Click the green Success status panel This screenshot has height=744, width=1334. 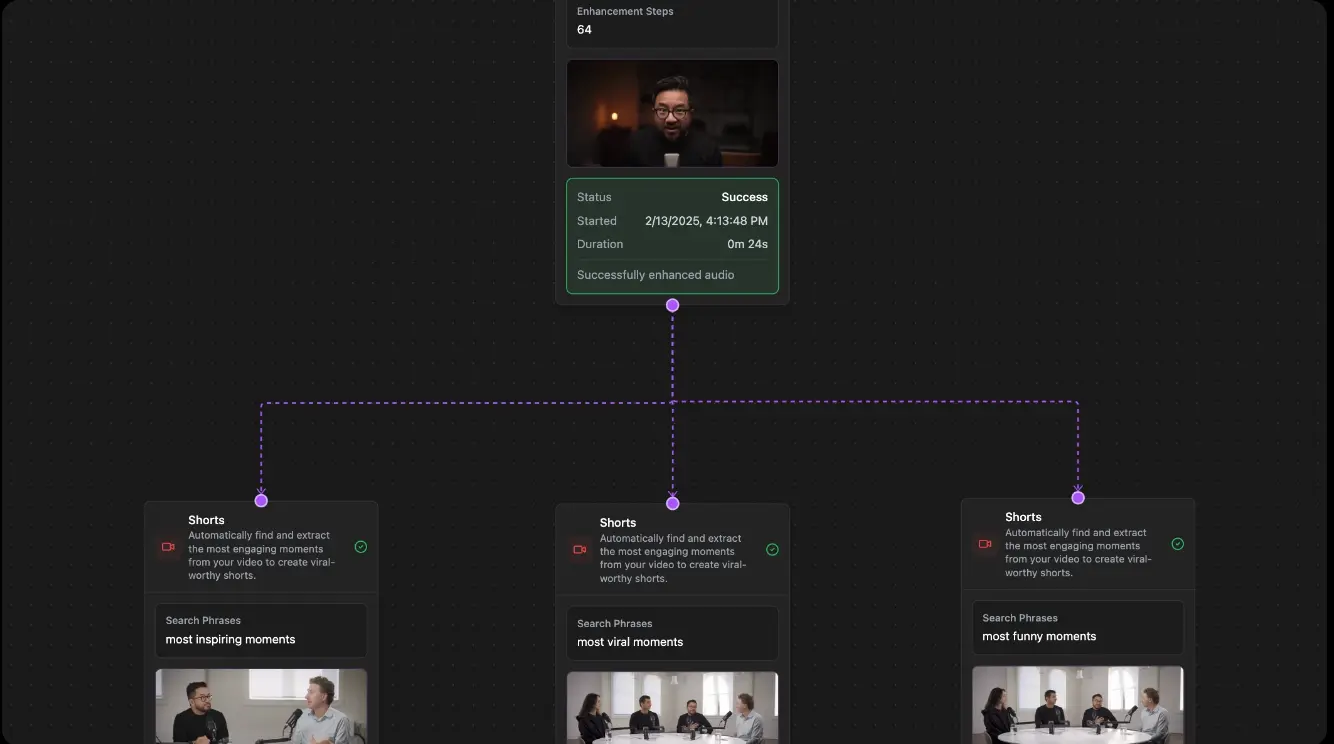(672, 236)
